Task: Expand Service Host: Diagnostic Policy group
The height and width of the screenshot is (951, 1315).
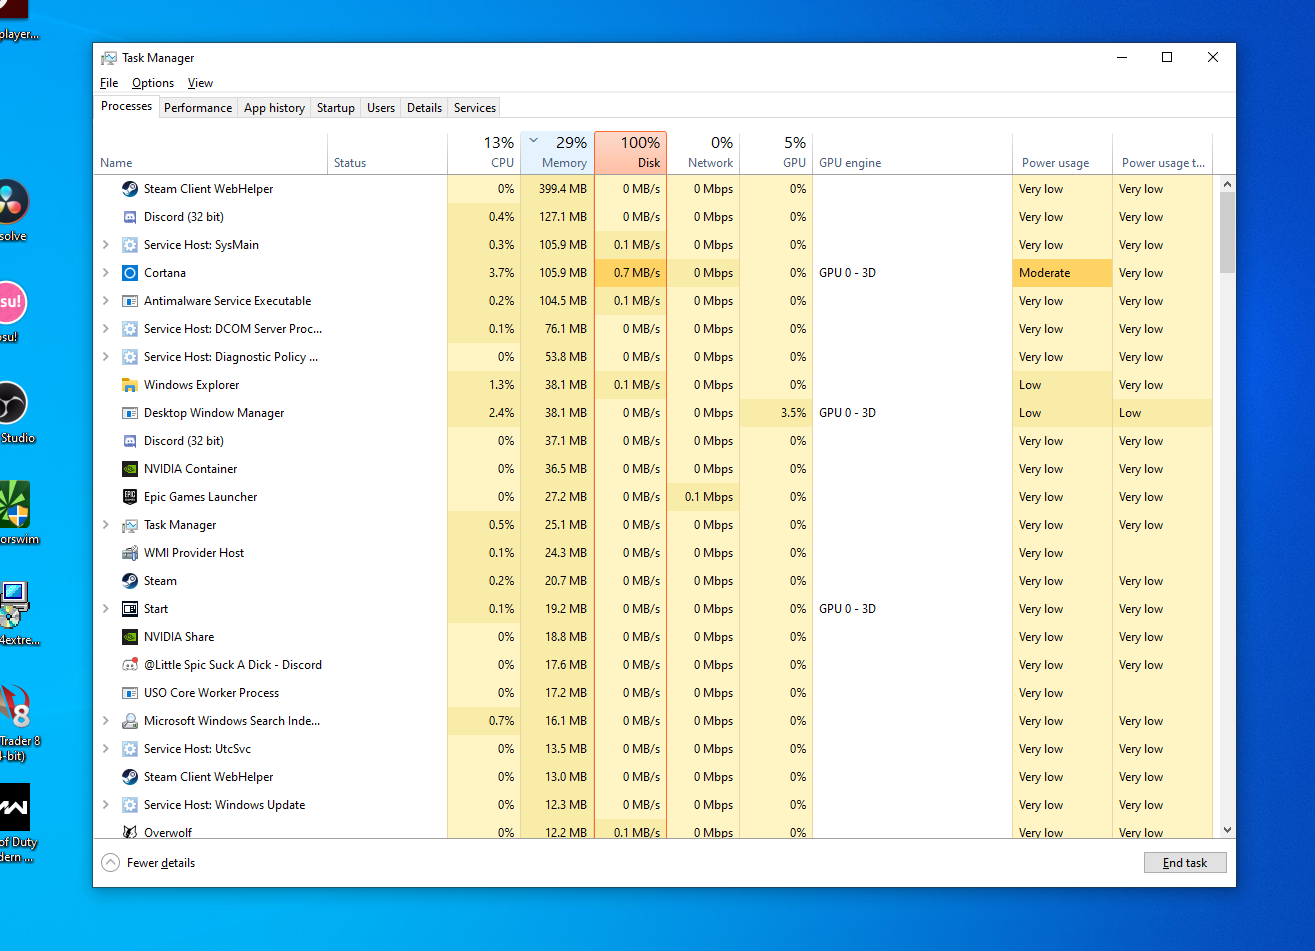Action: [x=106, y=357]
